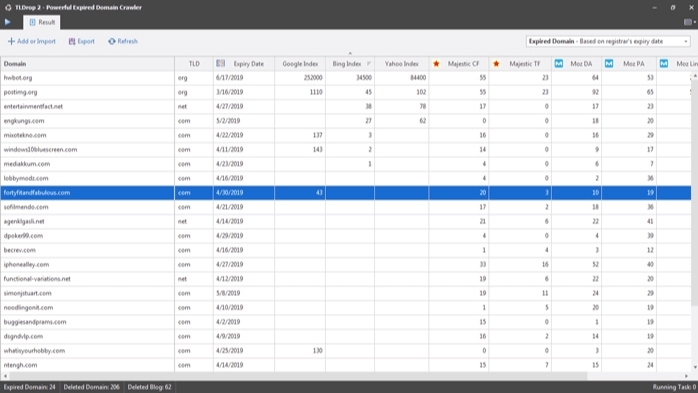Screen dimensions: 698x393
Task: Open the Expired Domain filter dropdown
Action: [608, 41]
